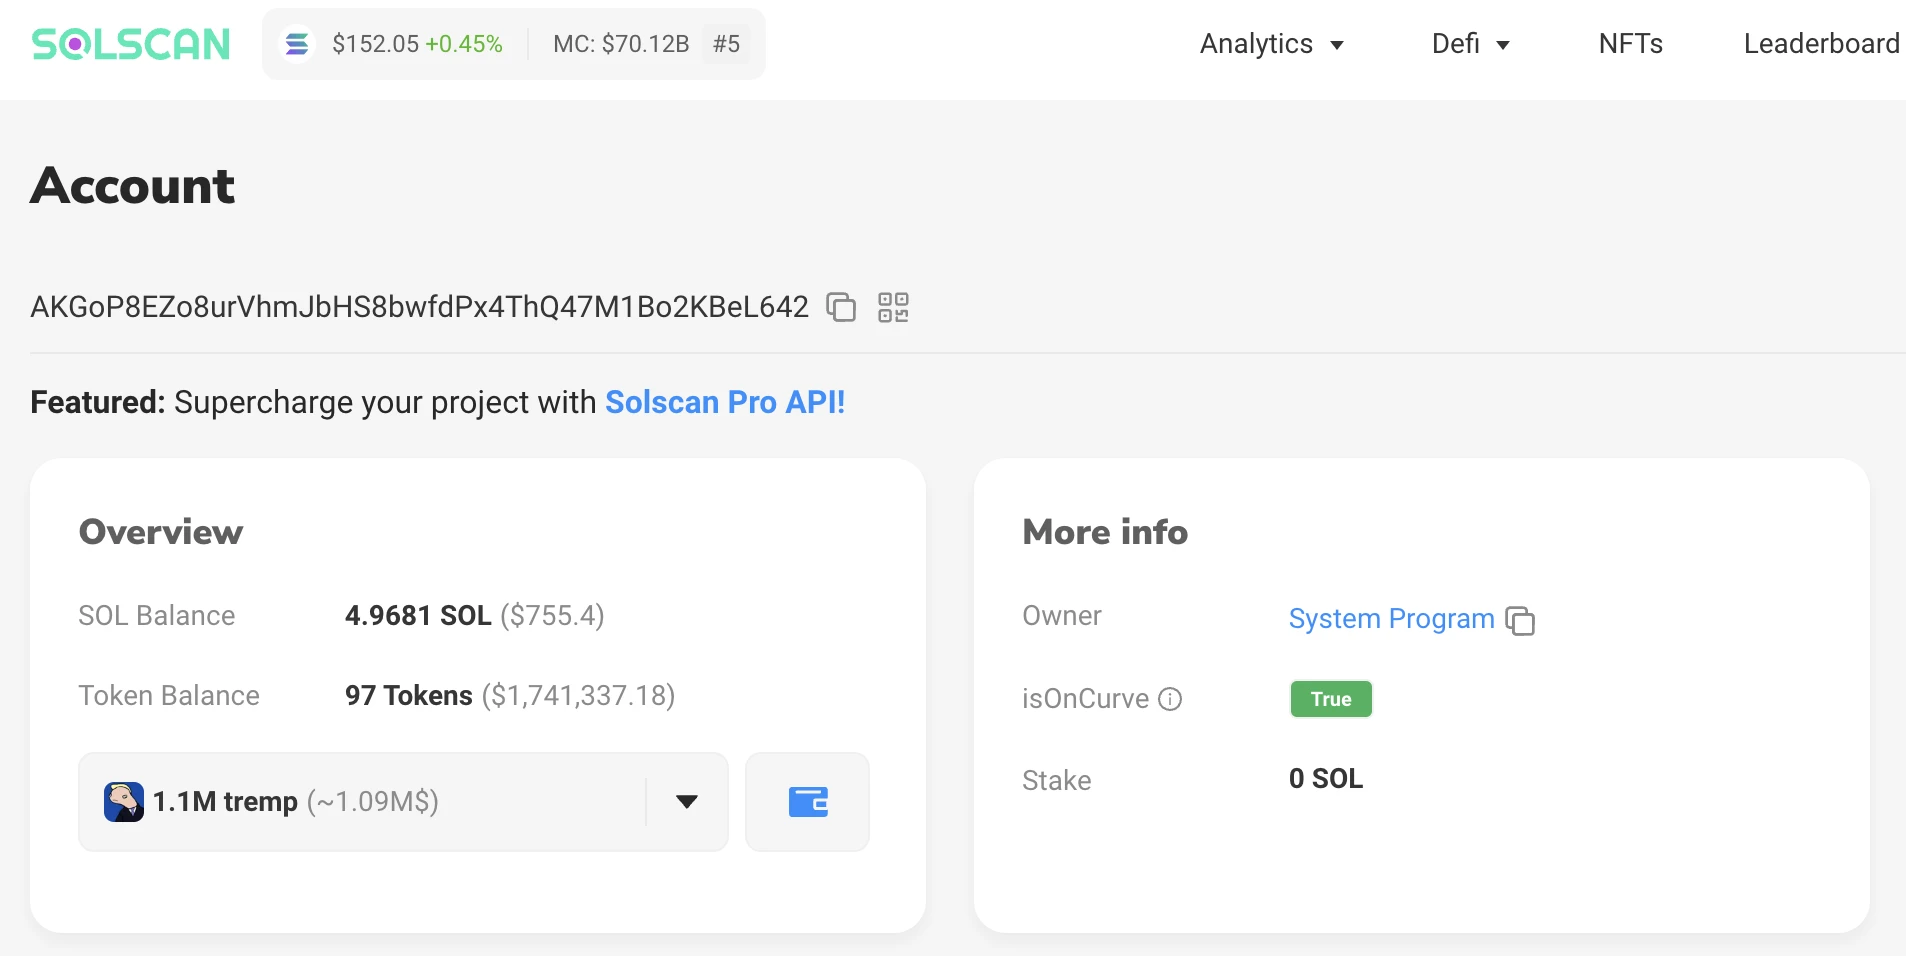Viewport: 1906px width, 956px height.
Task: Click the tremp token avatar icon
Action: click(124, 802)
